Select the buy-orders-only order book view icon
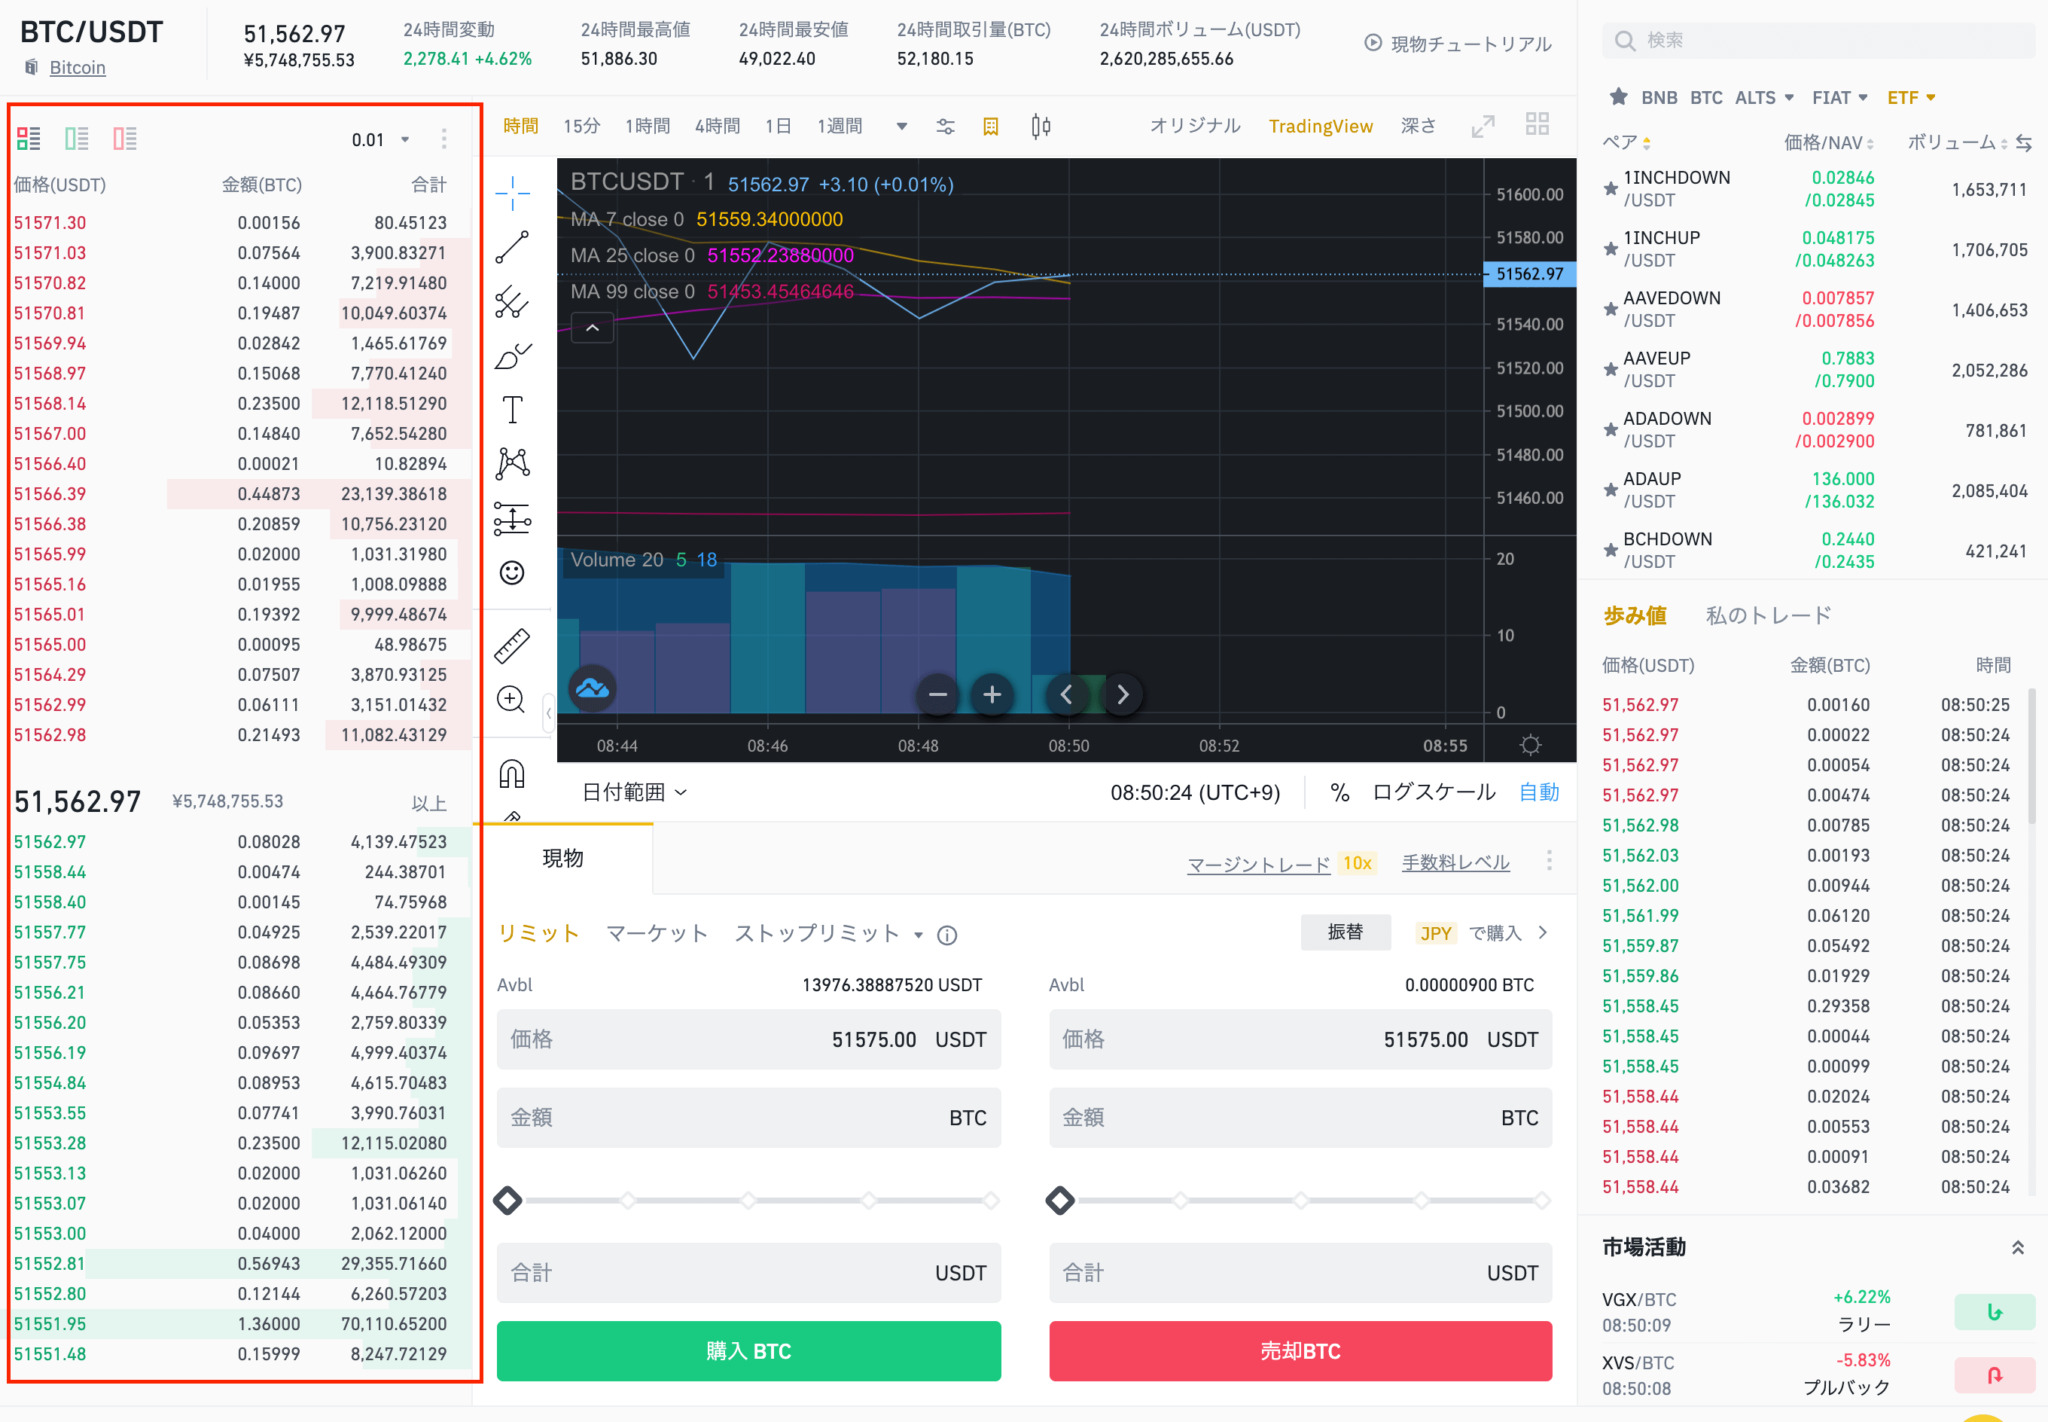 coord(77,139)
